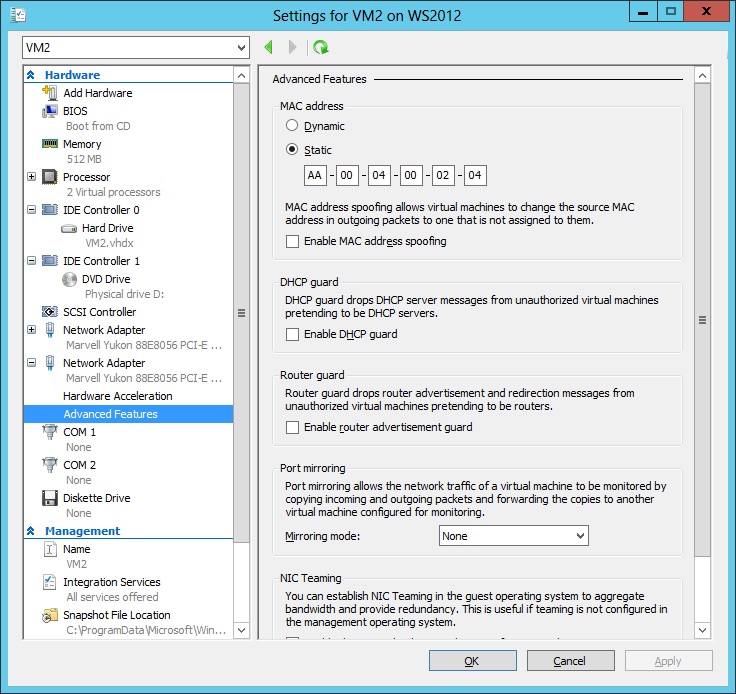Select Hardware Acceleration under Network Adapter
This screenshot has width=736, height=694.
click(117, 396)
